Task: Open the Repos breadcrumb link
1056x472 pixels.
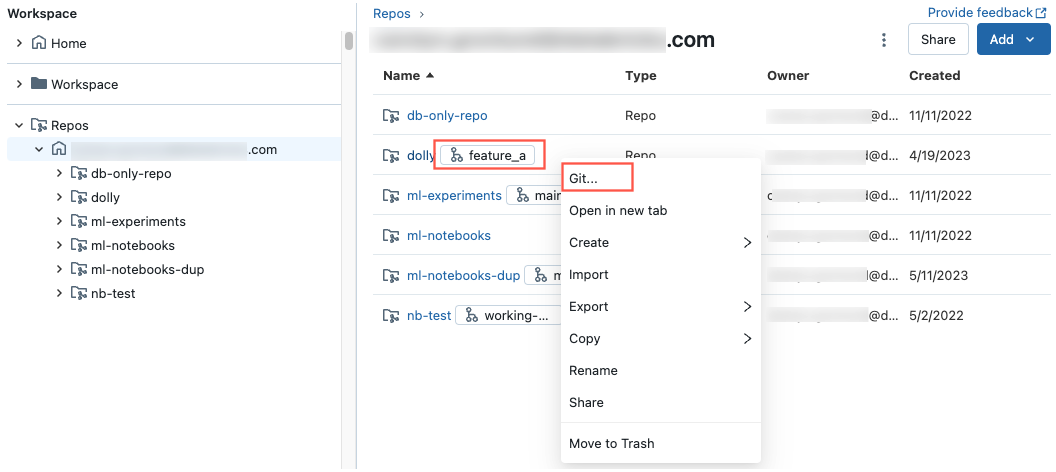Action: tap(392, 13)
